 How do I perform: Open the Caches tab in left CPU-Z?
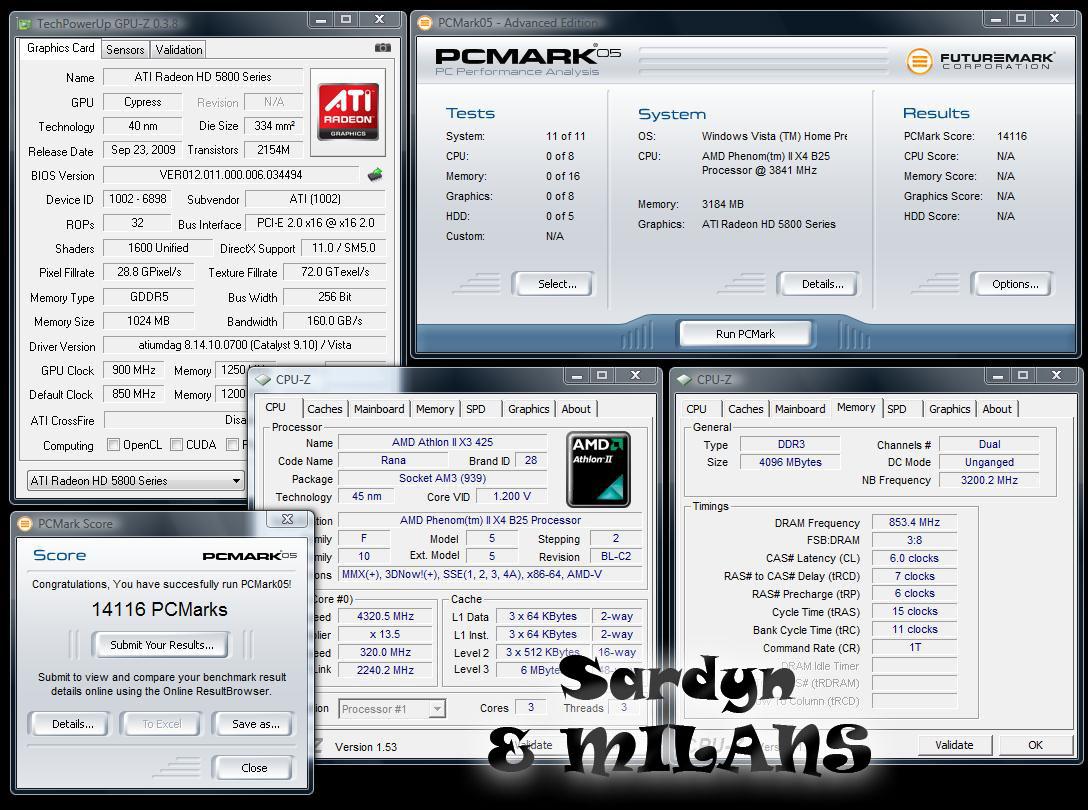325,409
